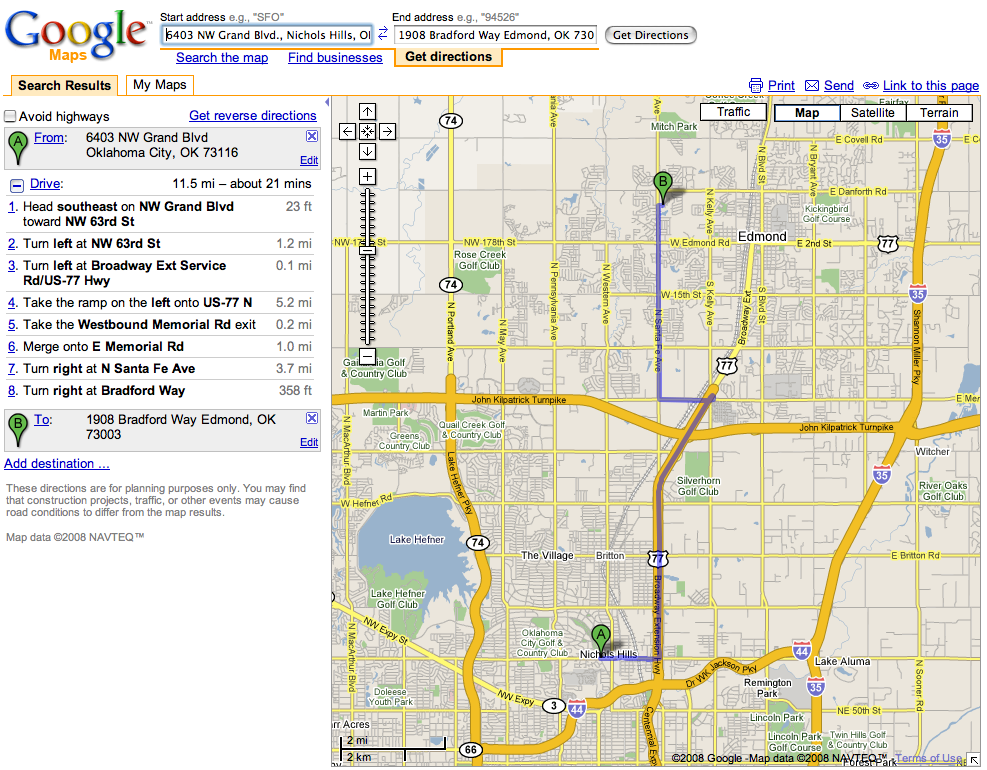Zoom out with the minus button
Image resolution: width=987 pixels, height=770 pixels.
point(367,356)
